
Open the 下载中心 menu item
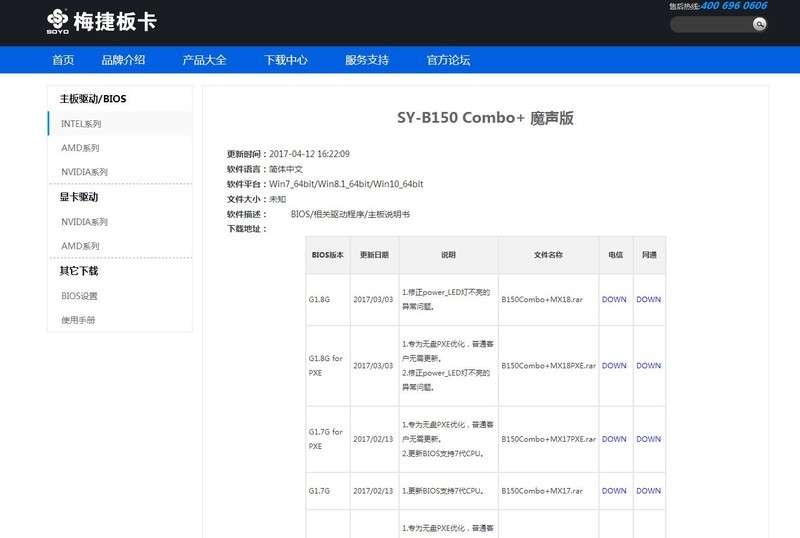tap(286, 60)
